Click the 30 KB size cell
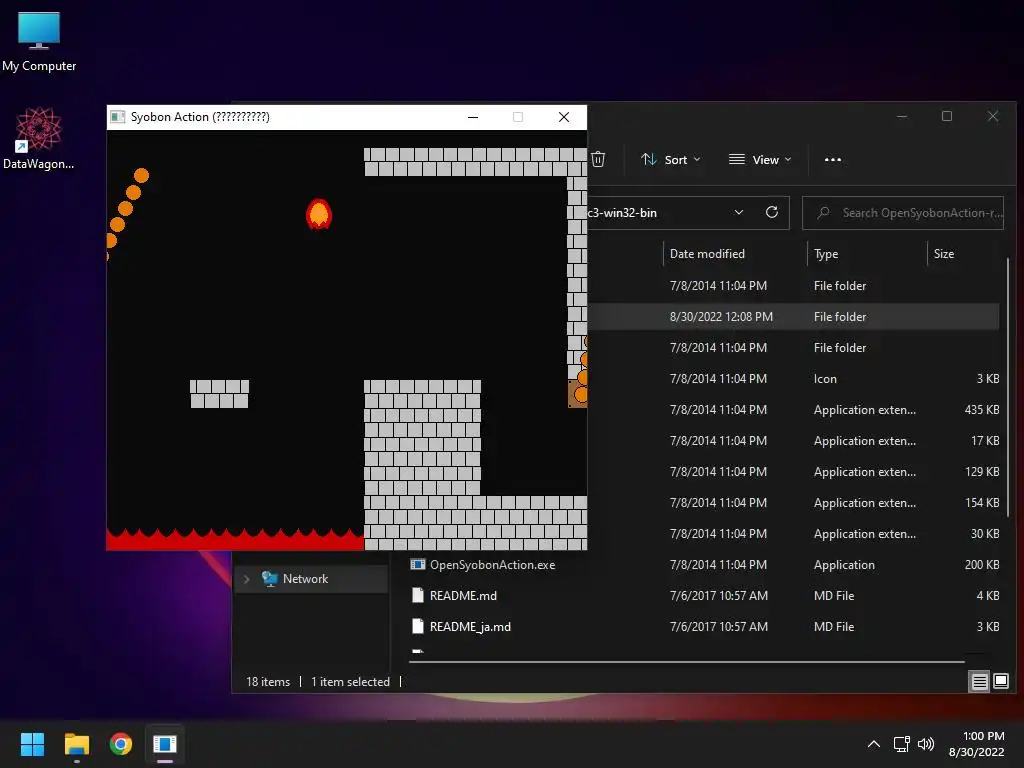The image size is (1024, 768). tap(985, 534)
